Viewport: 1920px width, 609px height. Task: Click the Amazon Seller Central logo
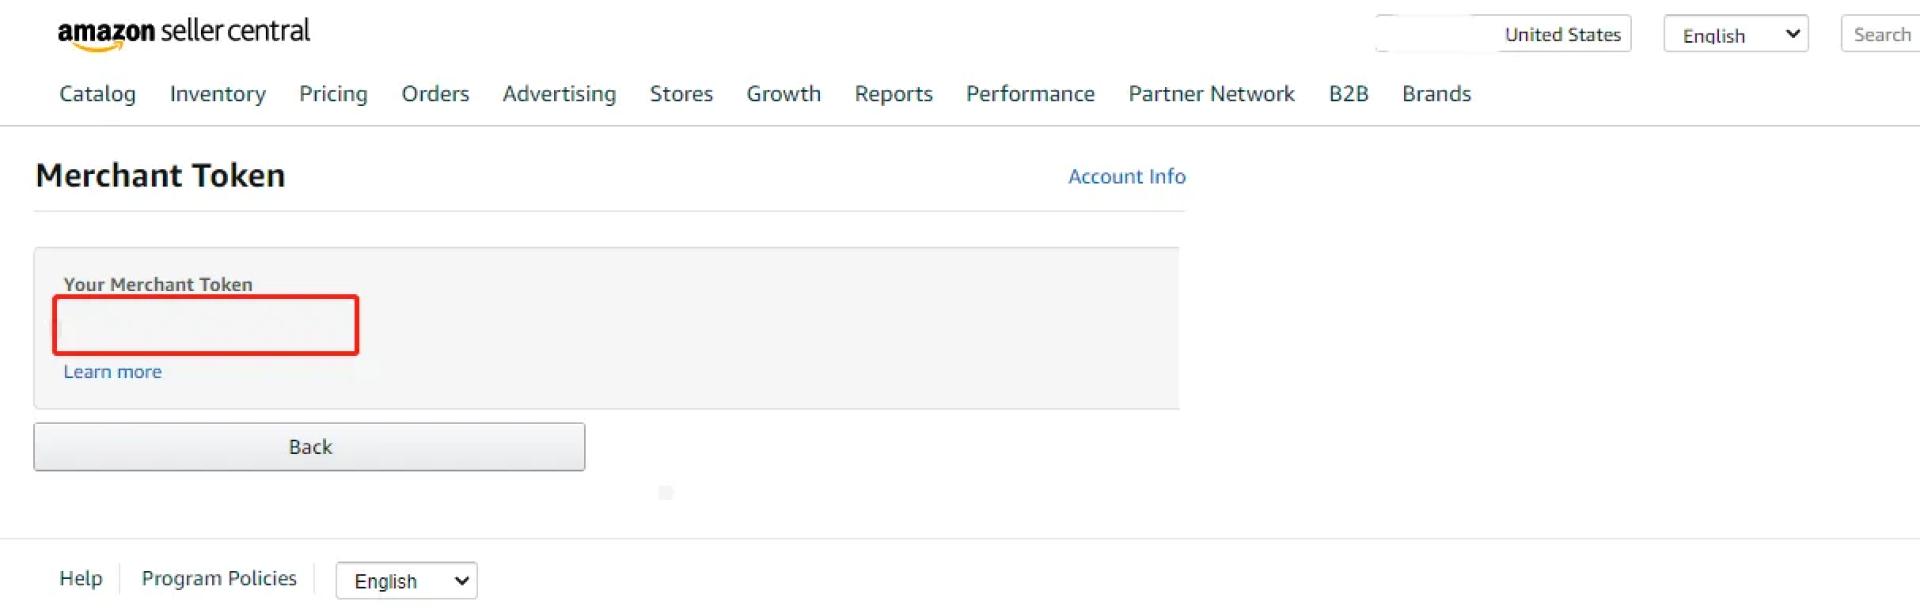(184, 33)
